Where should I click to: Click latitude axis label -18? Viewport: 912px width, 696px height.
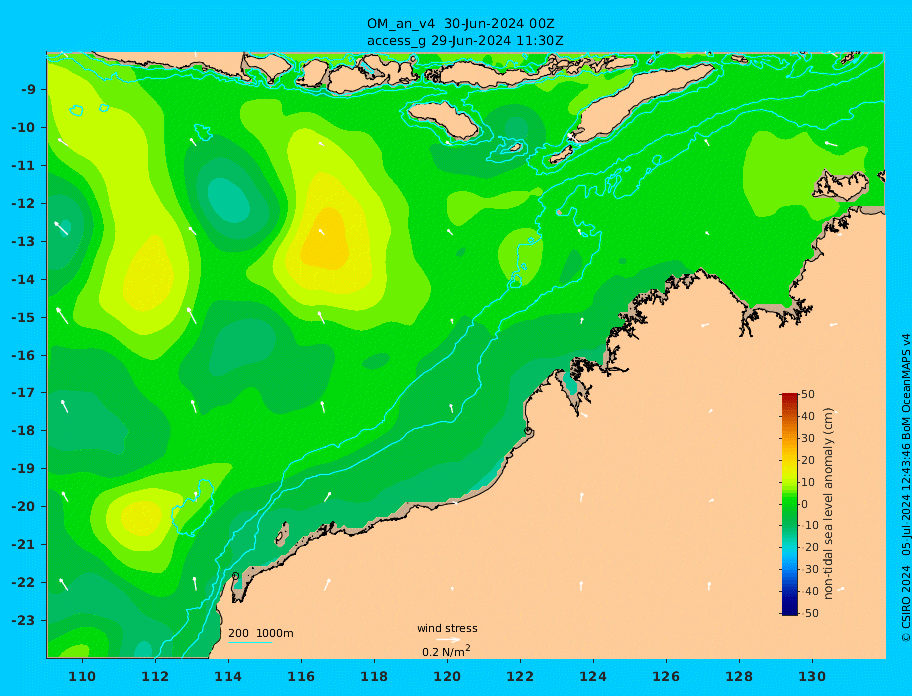24,431
